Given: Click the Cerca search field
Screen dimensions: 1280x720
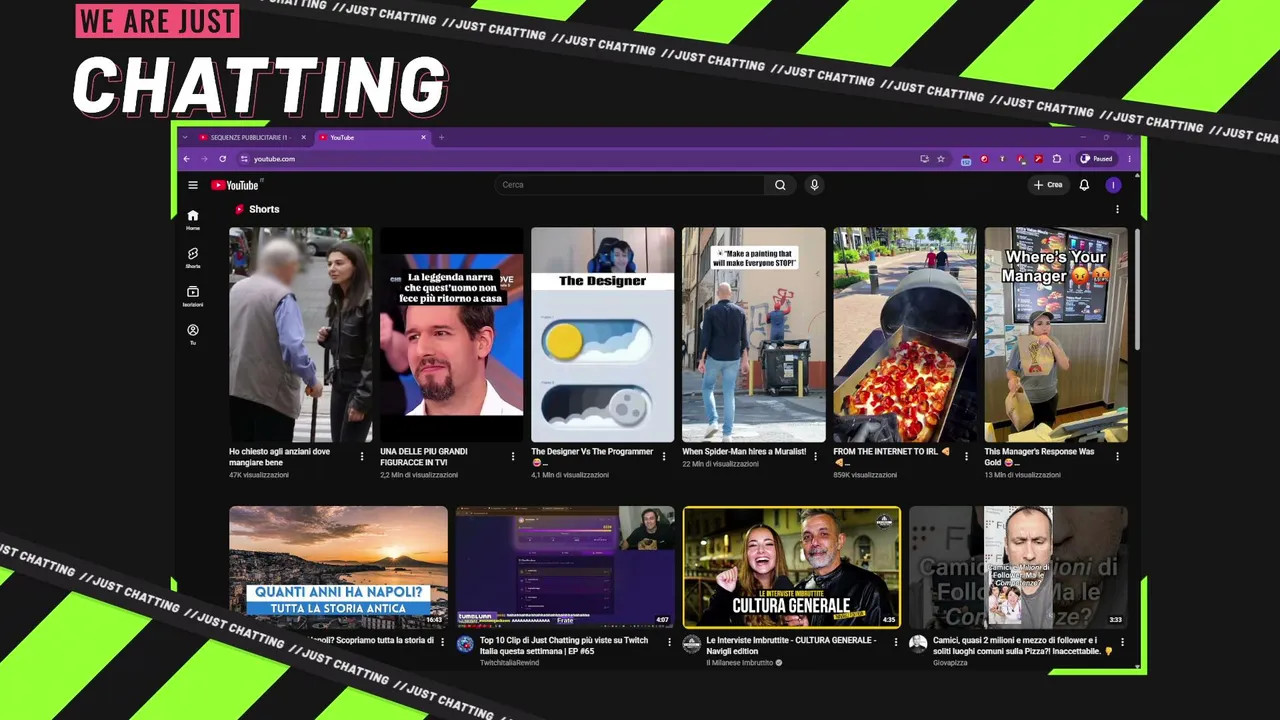Looking at the screenshot, I should point(630,185).
